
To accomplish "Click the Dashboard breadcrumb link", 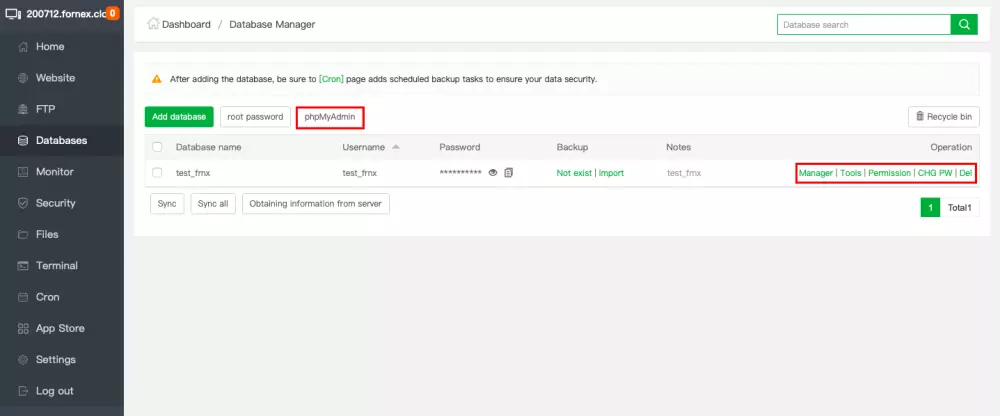I will tap(186, 24).
